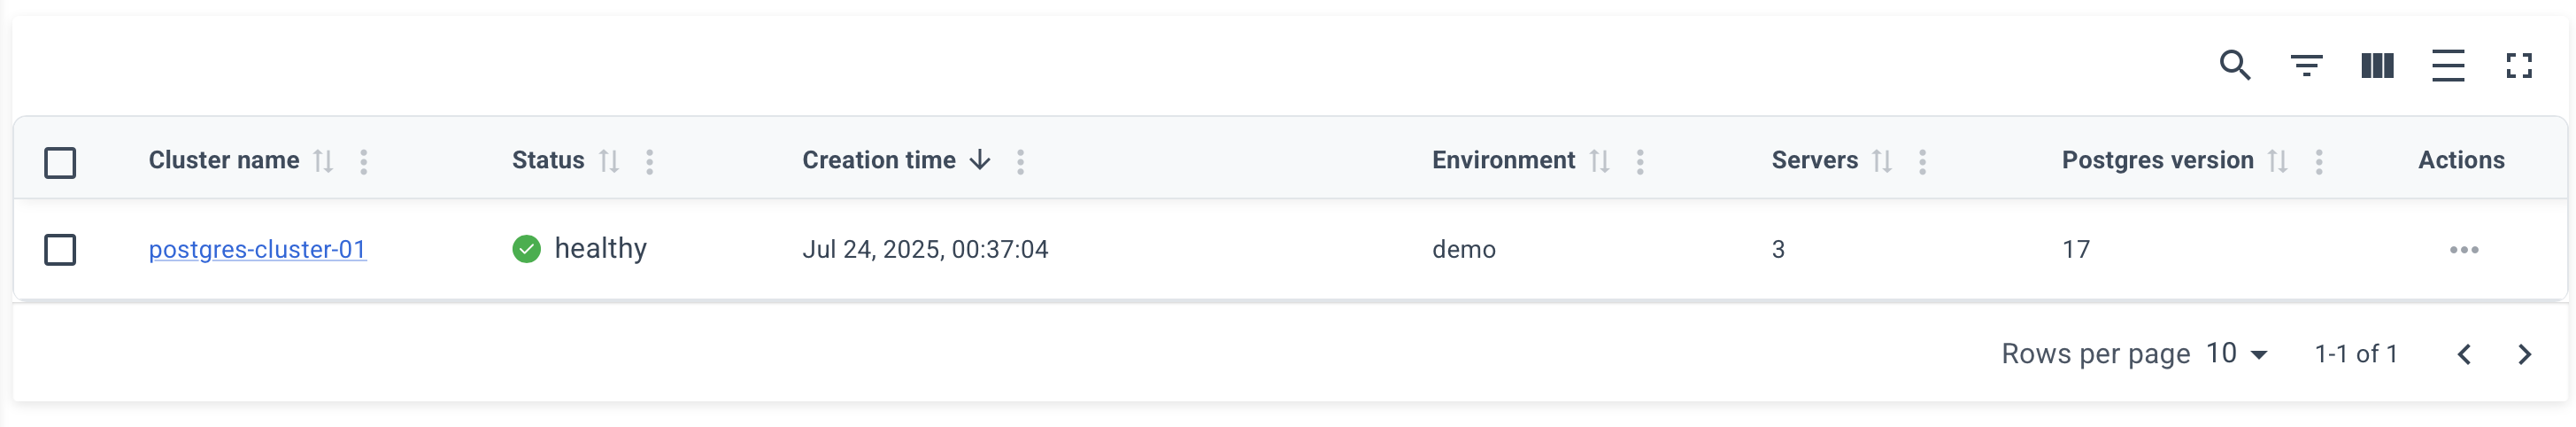The width and height of the screenshot is (2576, 427).
Task: Sort by Postgres version arrows
Action: (x=2278, y=161)
